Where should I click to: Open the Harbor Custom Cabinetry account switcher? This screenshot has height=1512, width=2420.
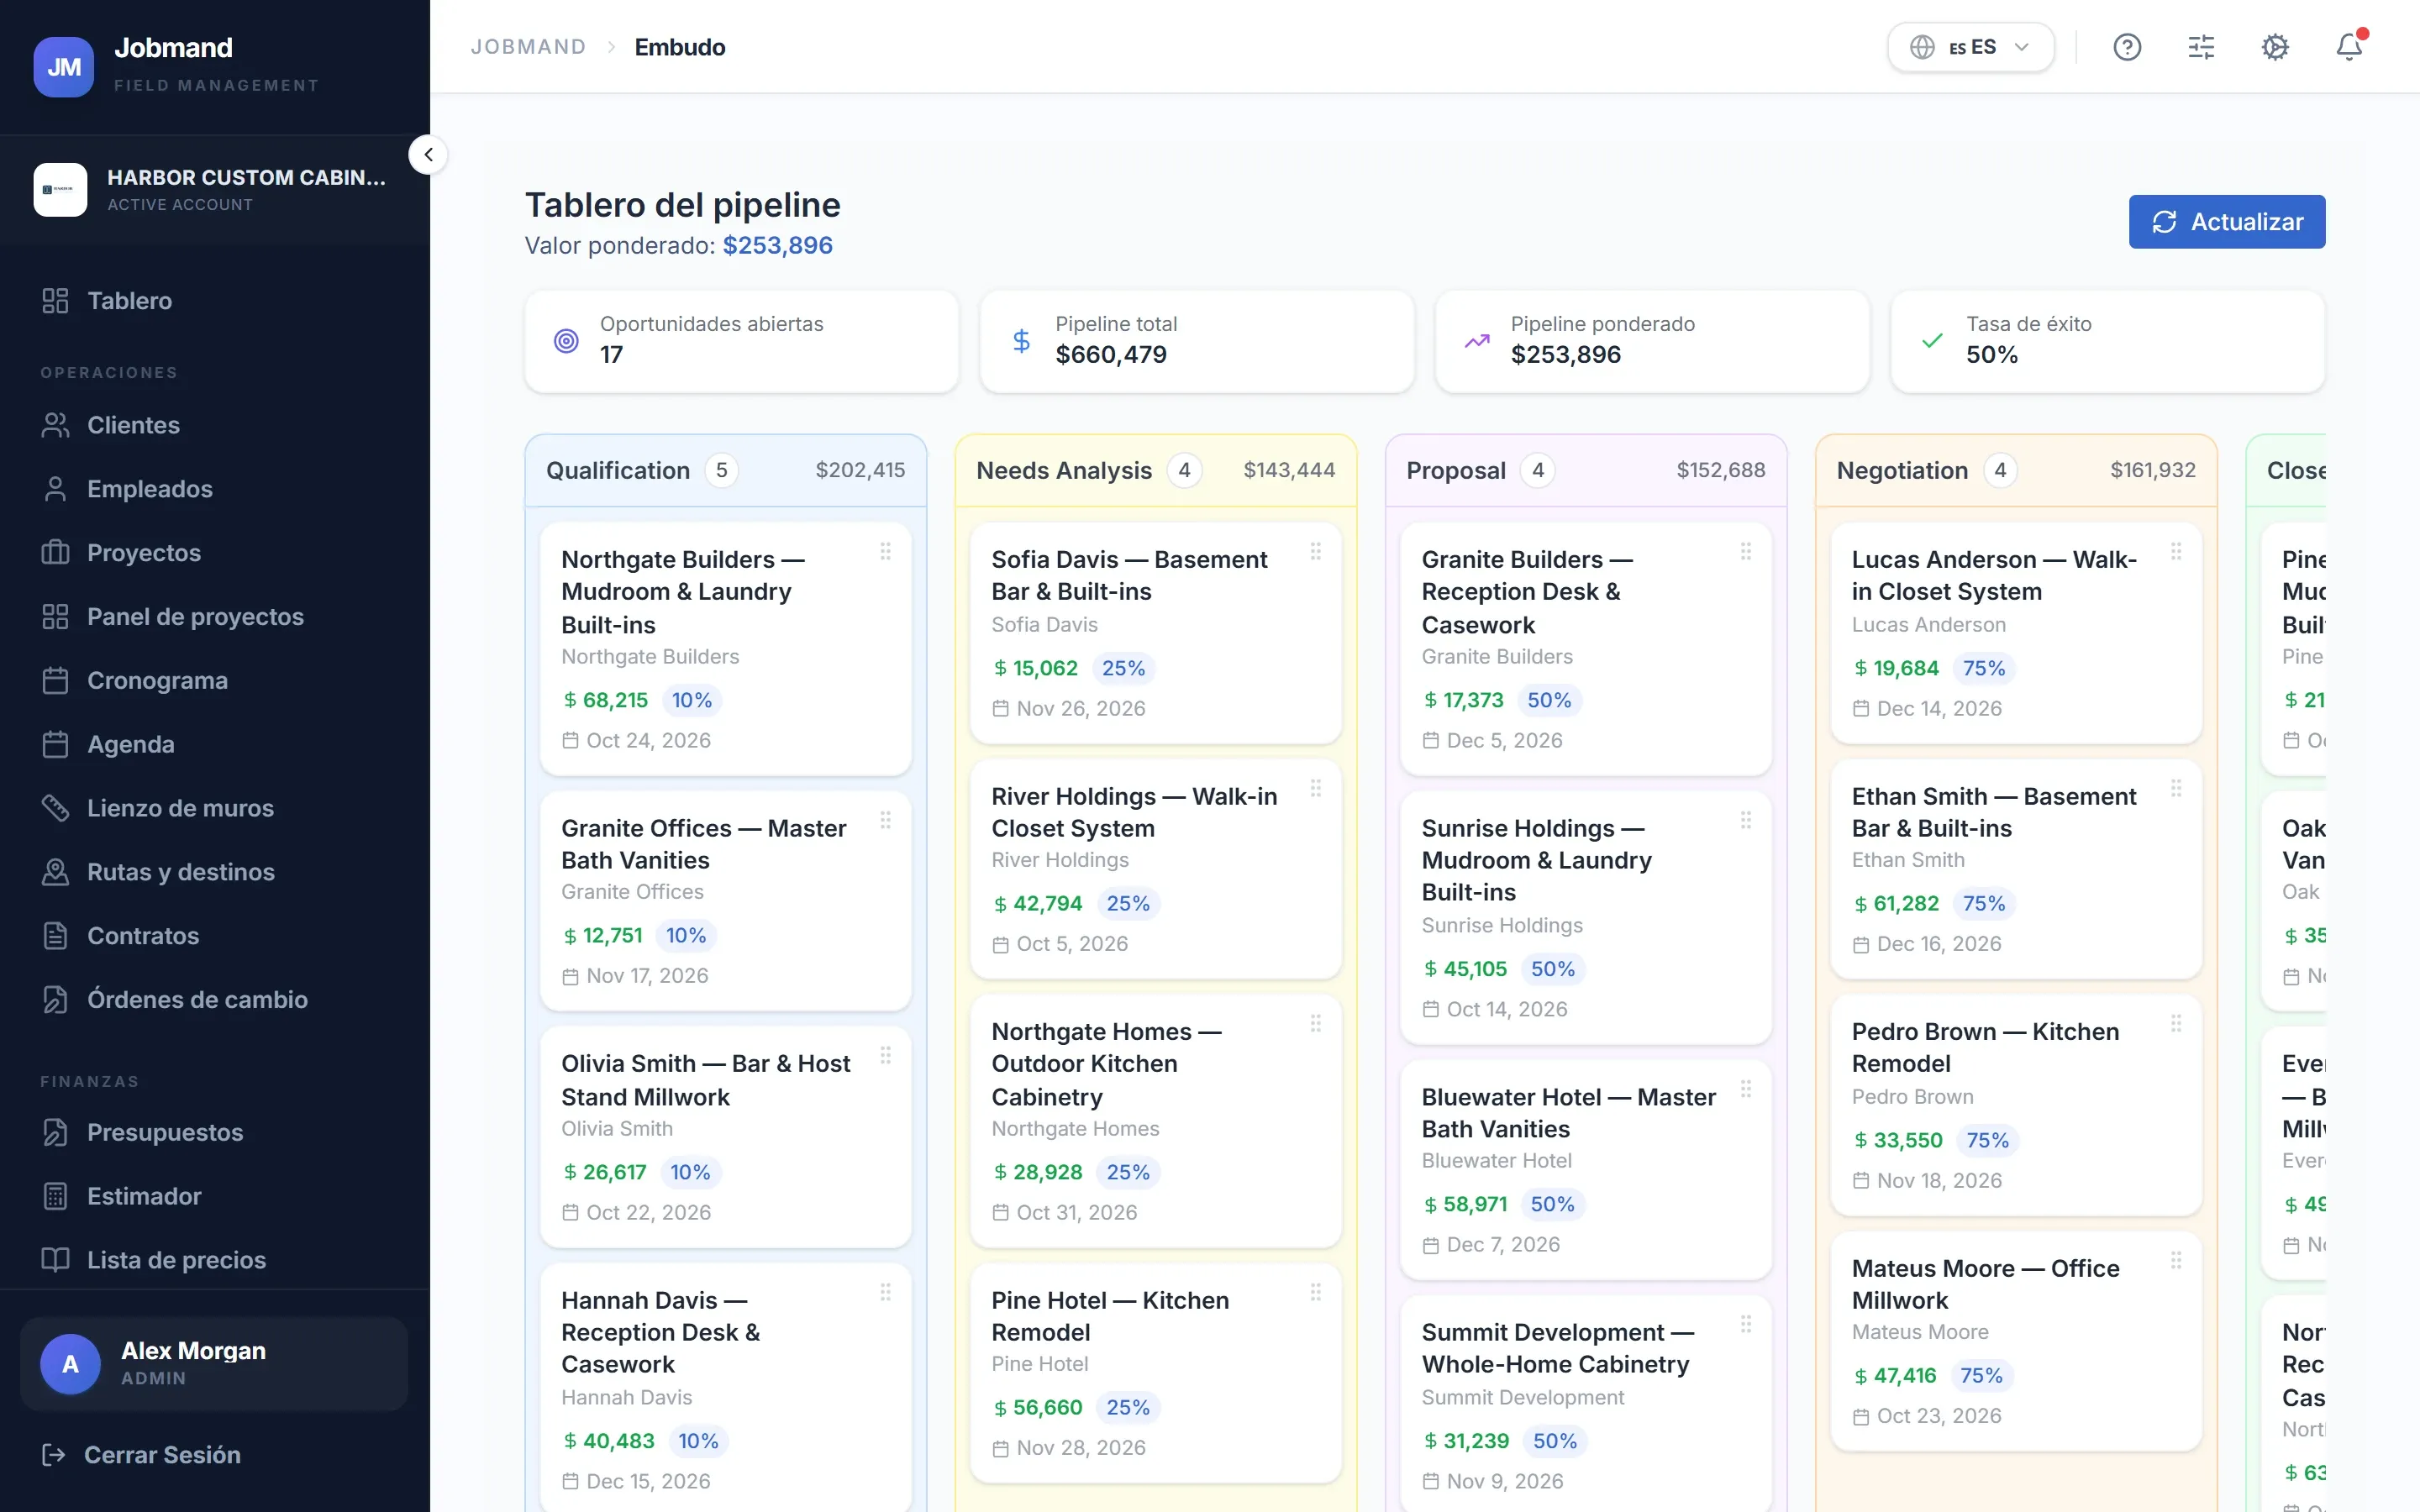[215, 190]
